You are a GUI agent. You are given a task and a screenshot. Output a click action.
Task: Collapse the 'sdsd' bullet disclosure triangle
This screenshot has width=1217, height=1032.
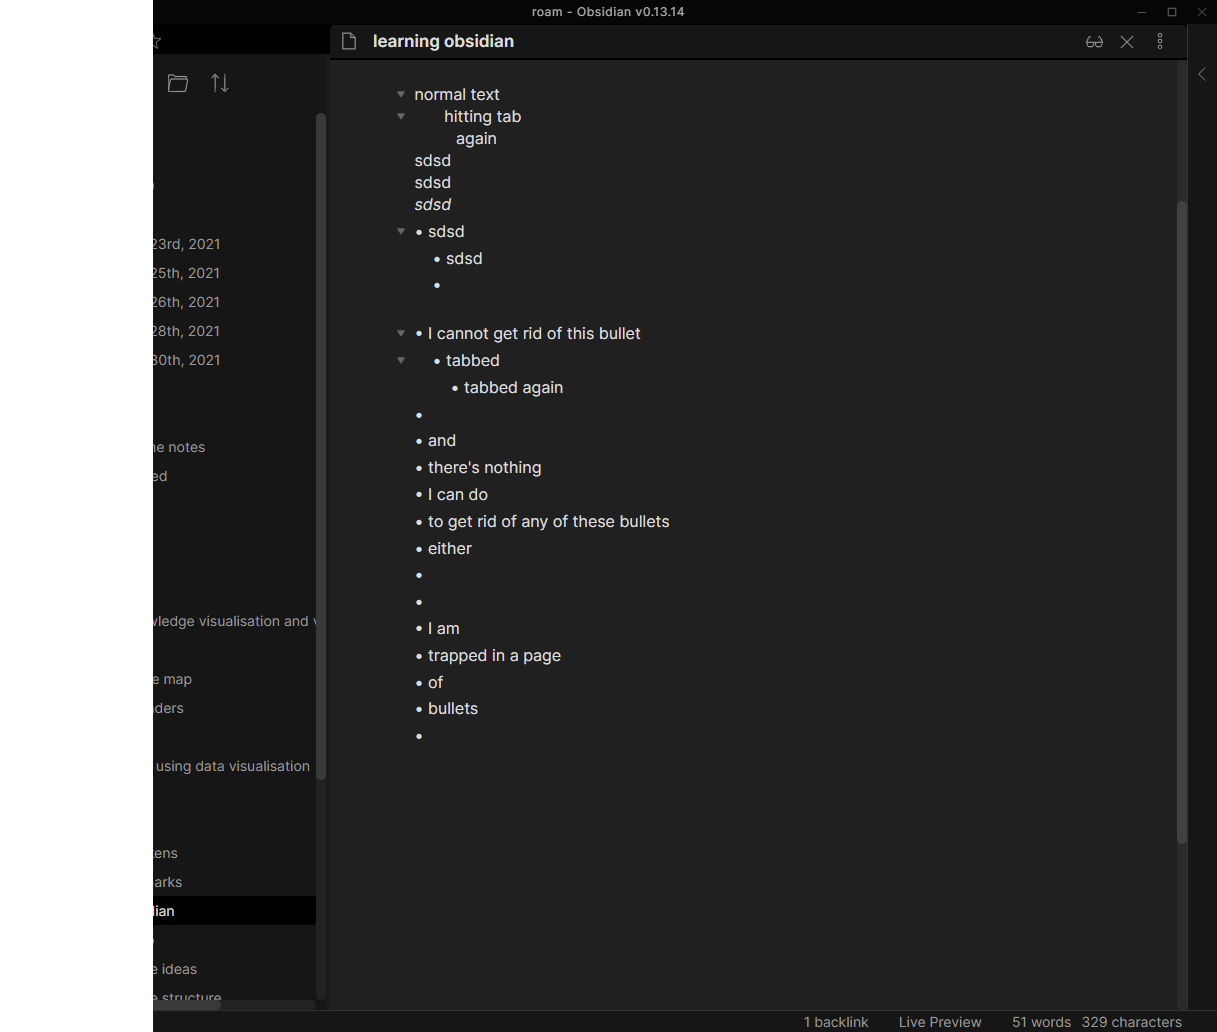400,231
